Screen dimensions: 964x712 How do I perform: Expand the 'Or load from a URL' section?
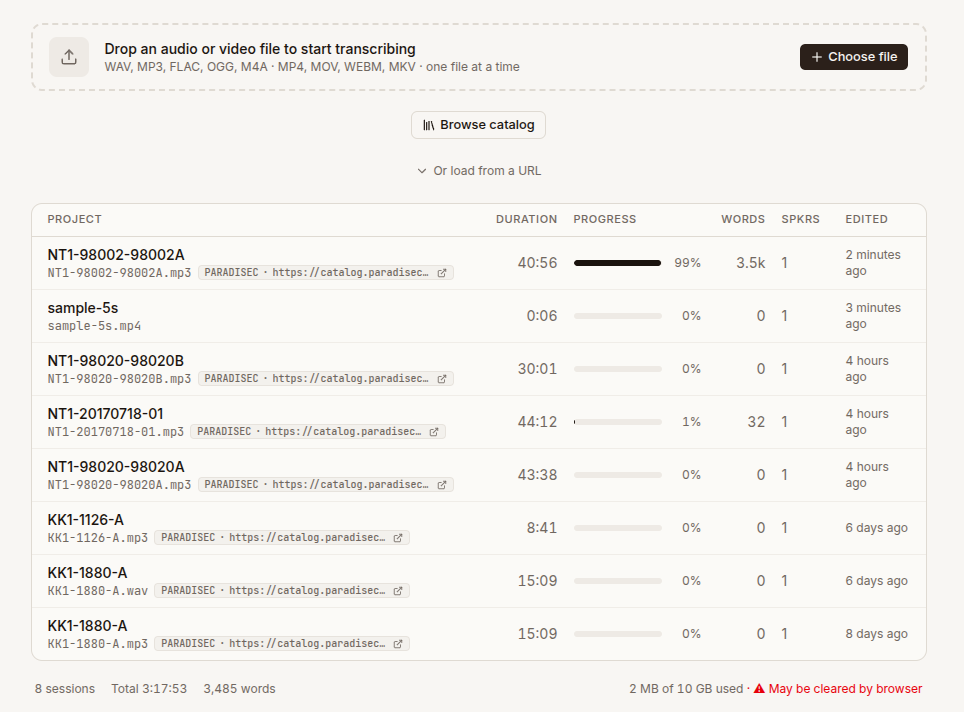[x=479, y=171]
